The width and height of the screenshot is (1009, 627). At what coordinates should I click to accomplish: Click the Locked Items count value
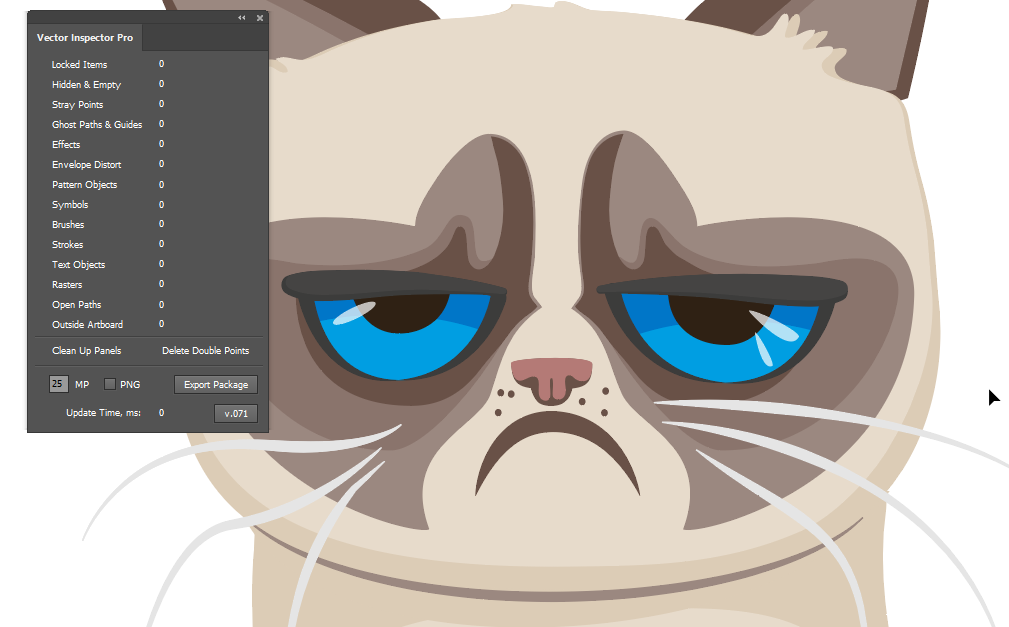point(162,64)
